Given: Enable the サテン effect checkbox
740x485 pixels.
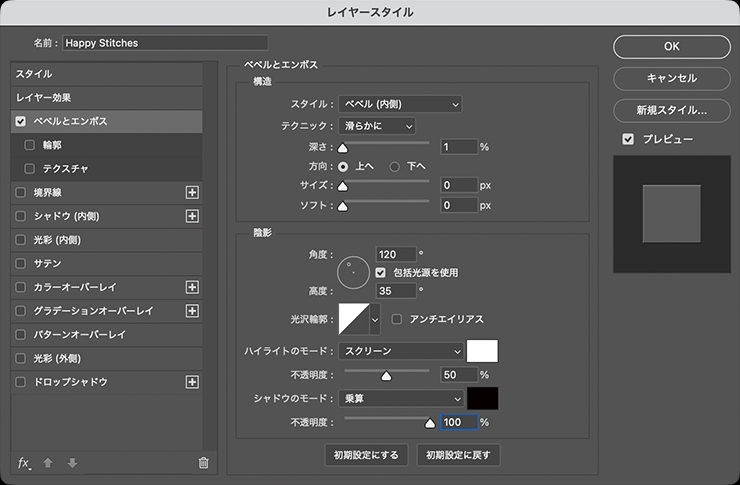Looking at the screenshot, I should 21,264.
